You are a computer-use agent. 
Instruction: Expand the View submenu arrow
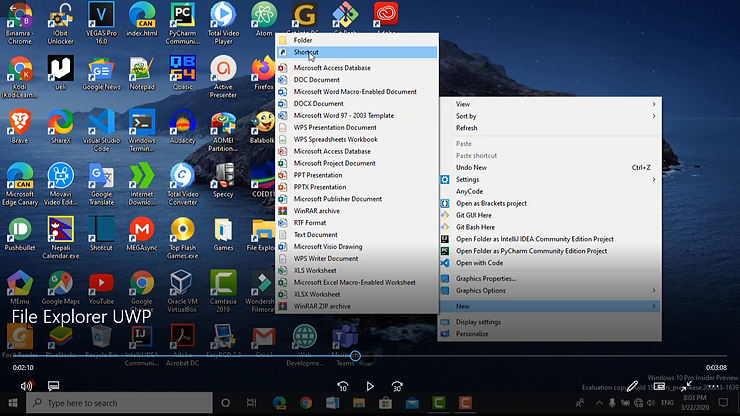654,104
